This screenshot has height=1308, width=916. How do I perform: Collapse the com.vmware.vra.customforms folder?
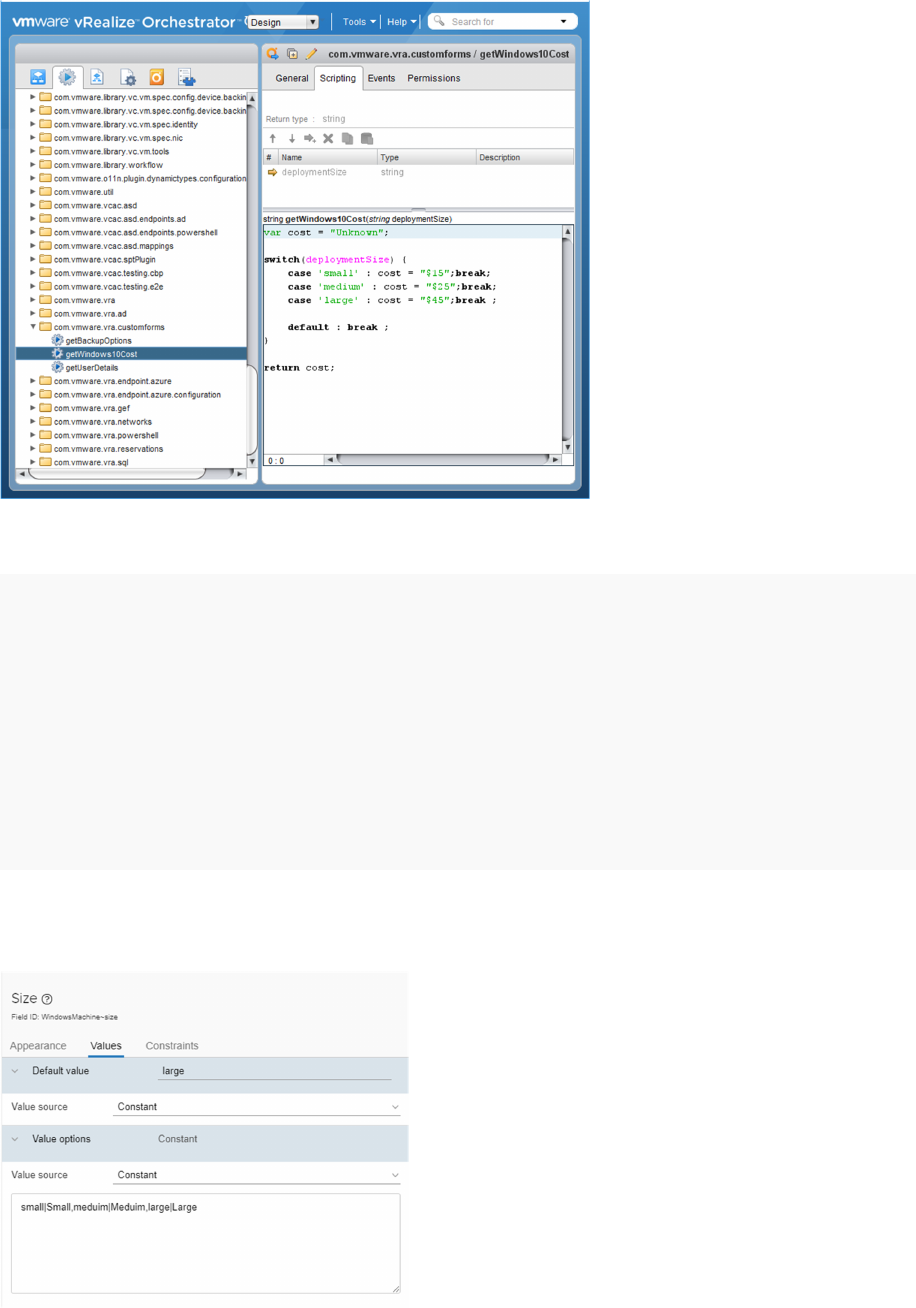(33, 326)
